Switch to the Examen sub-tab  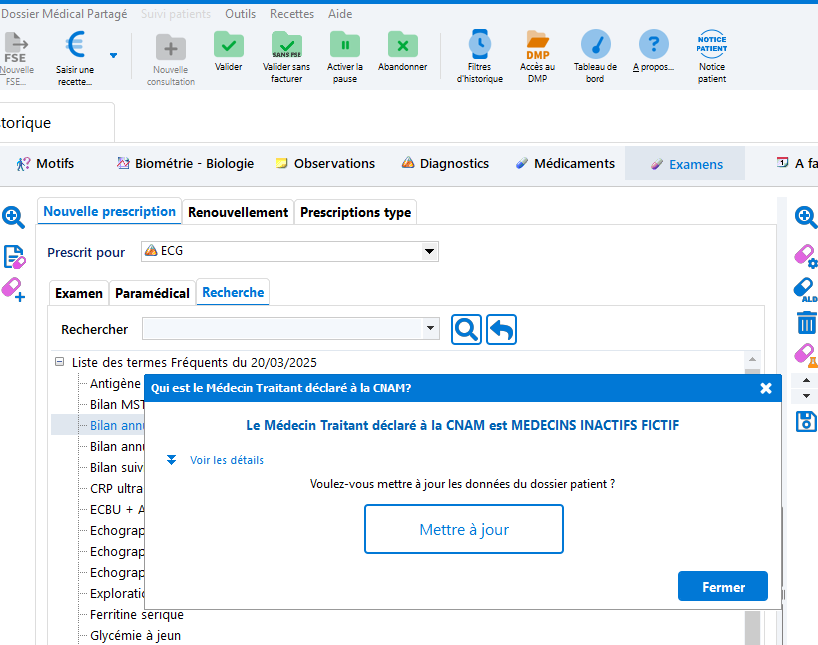pyautogui.click(x=79, y=293)
